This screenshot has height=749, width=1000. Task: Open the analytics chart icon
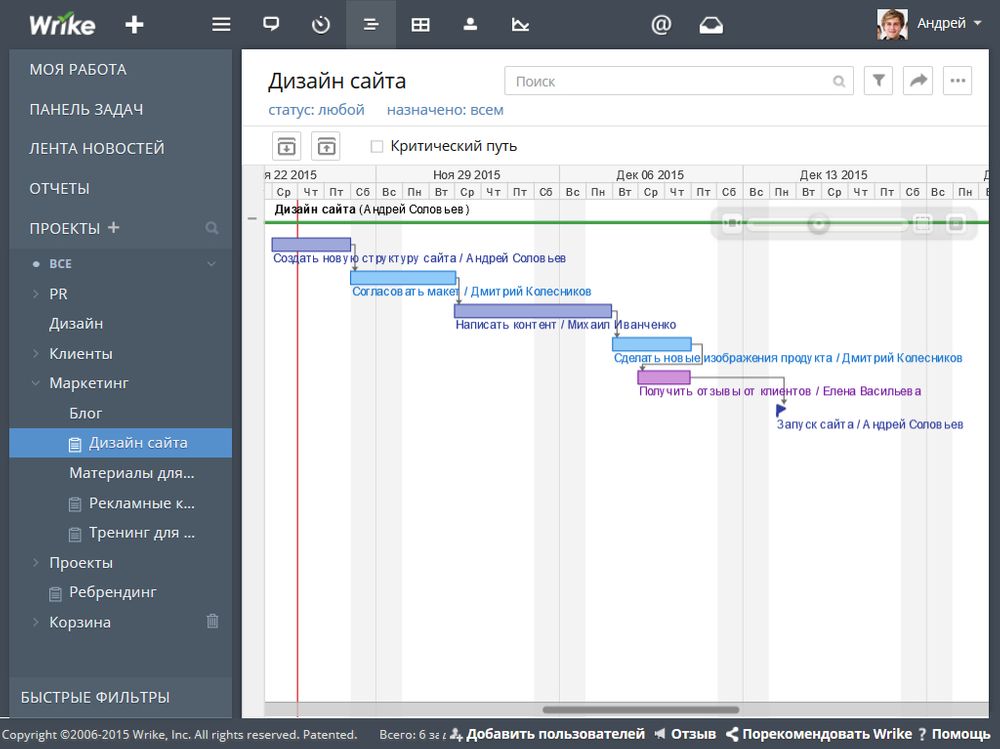(x=520, y=25)
